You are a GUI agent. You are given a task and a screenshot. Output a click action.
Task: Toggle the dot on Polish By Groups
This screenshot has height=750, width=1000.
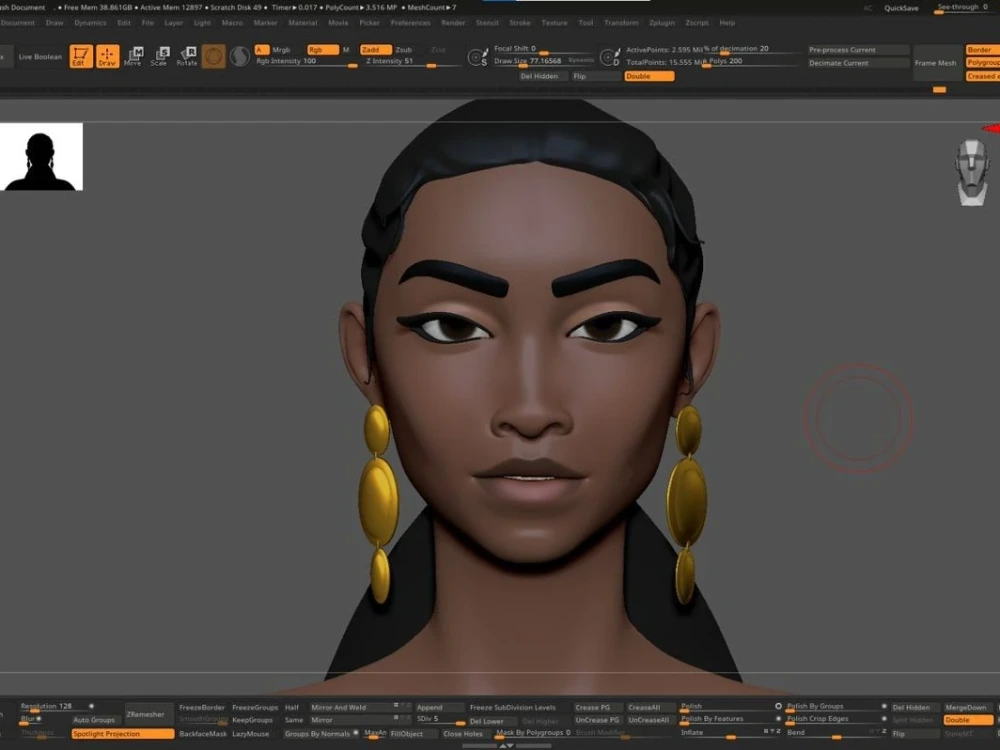point(884,706)
